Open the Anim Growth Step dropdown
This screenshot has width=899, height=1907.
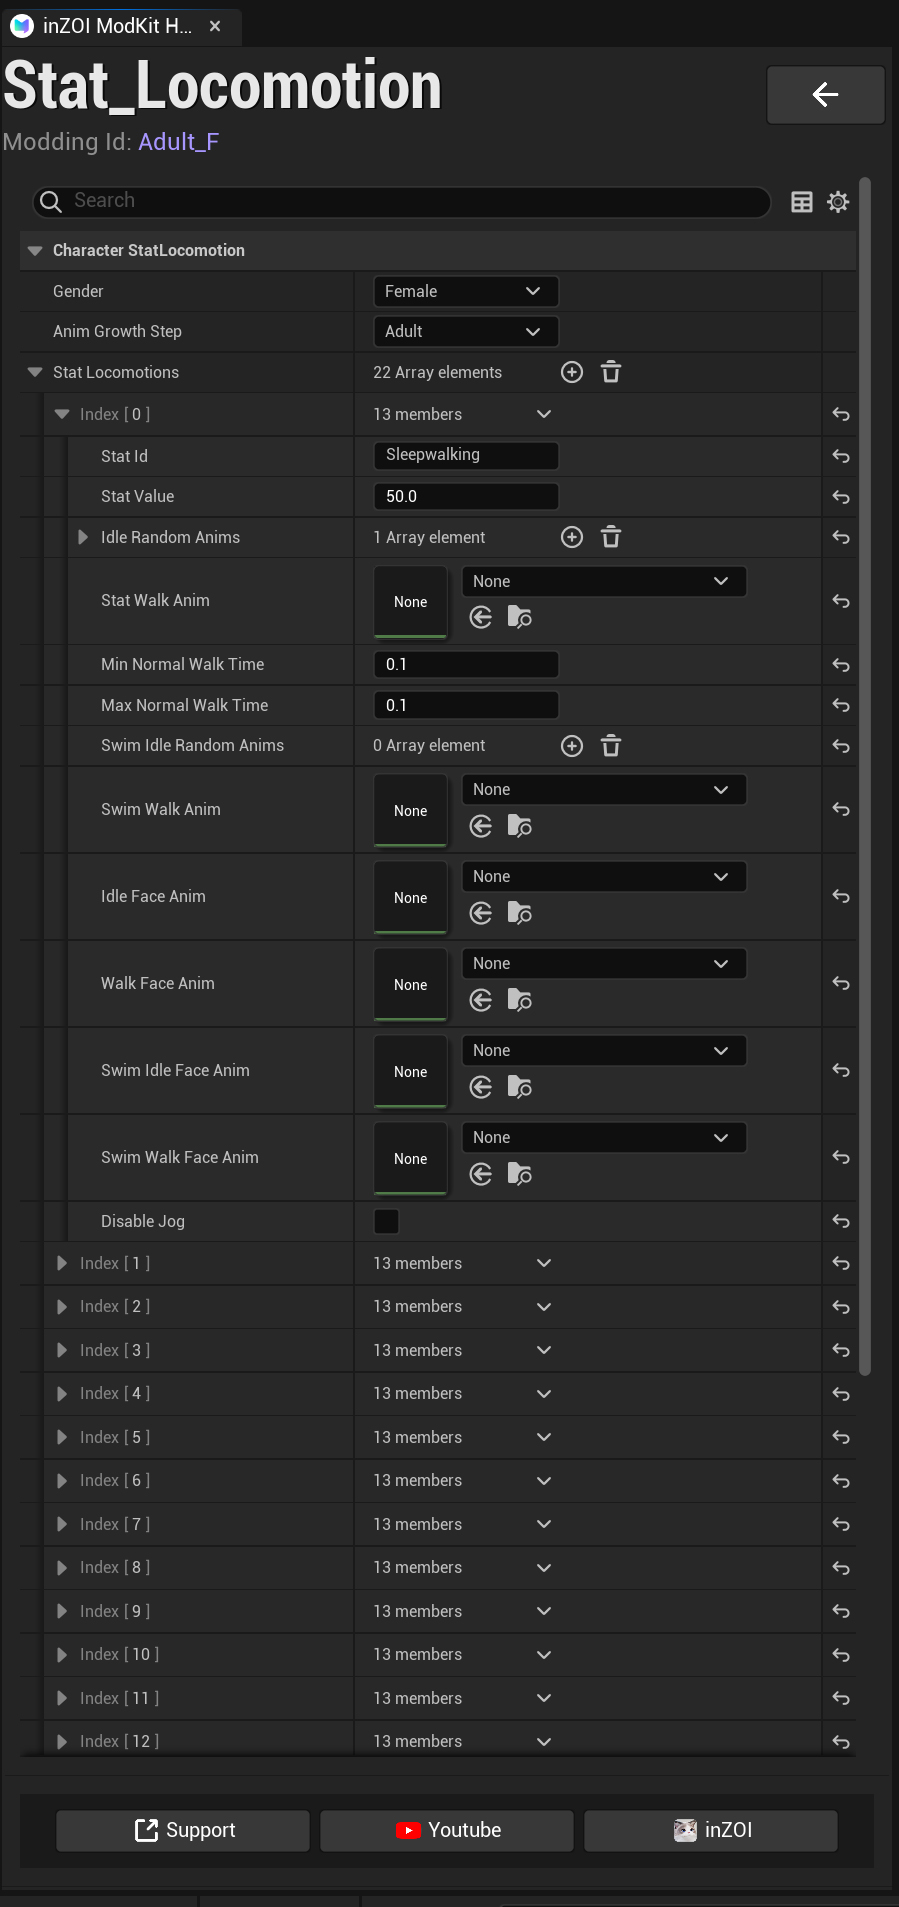coord(465,331)
